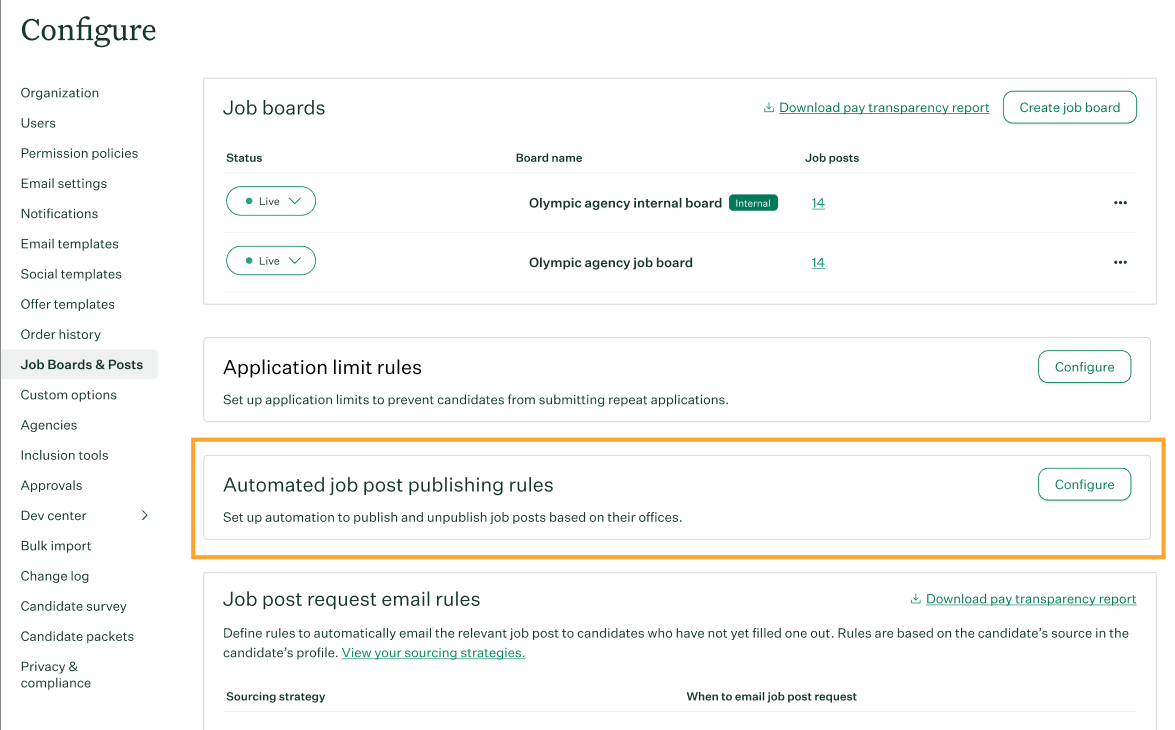Select Job Boards & Posts

tap(79, 364)
